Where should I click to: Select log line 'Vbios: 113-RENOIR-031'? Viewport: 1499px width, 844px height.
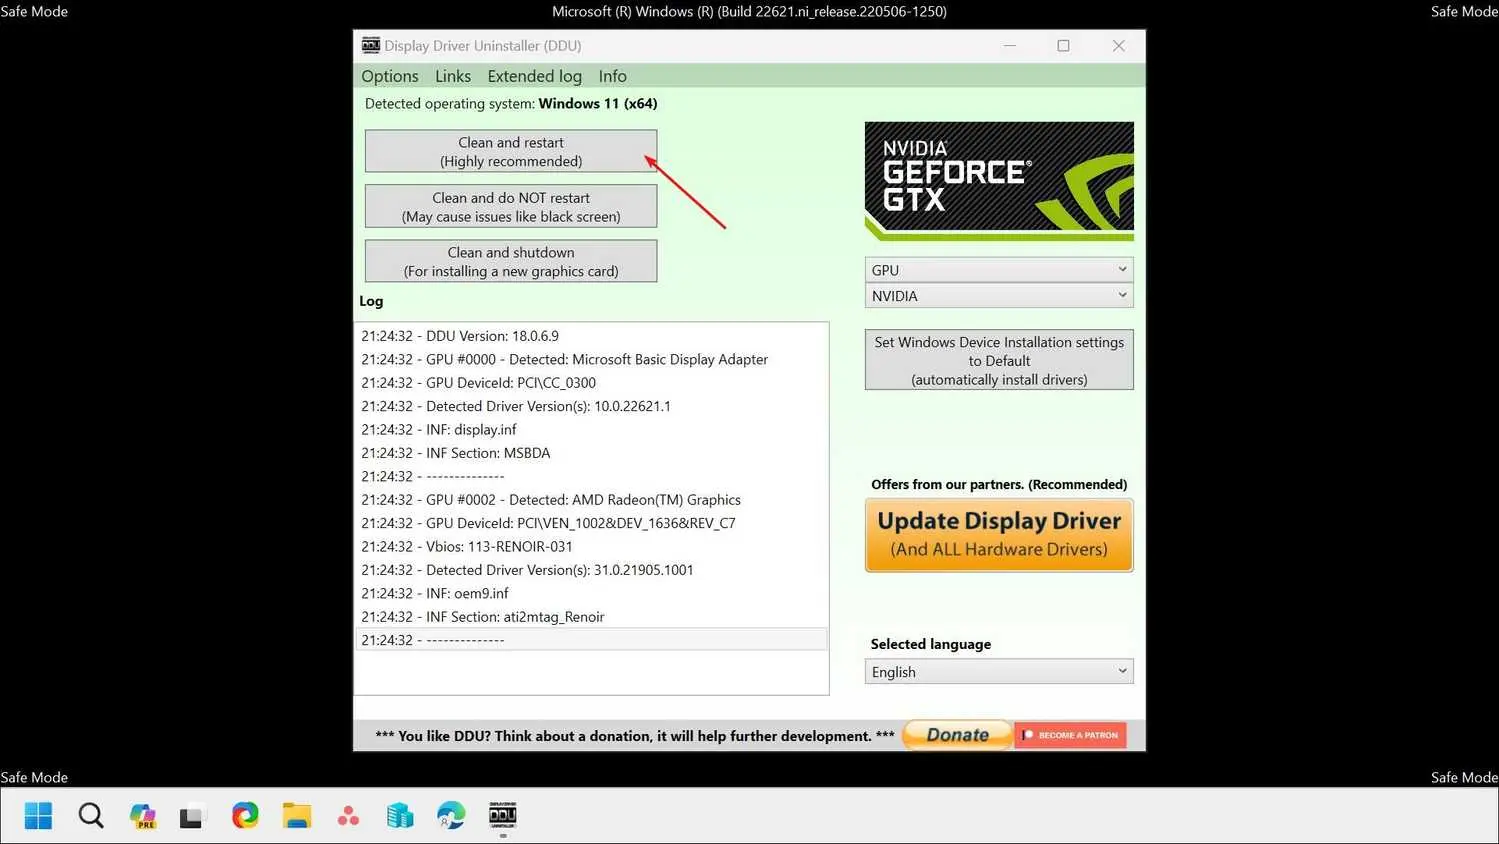coord(591,547)
